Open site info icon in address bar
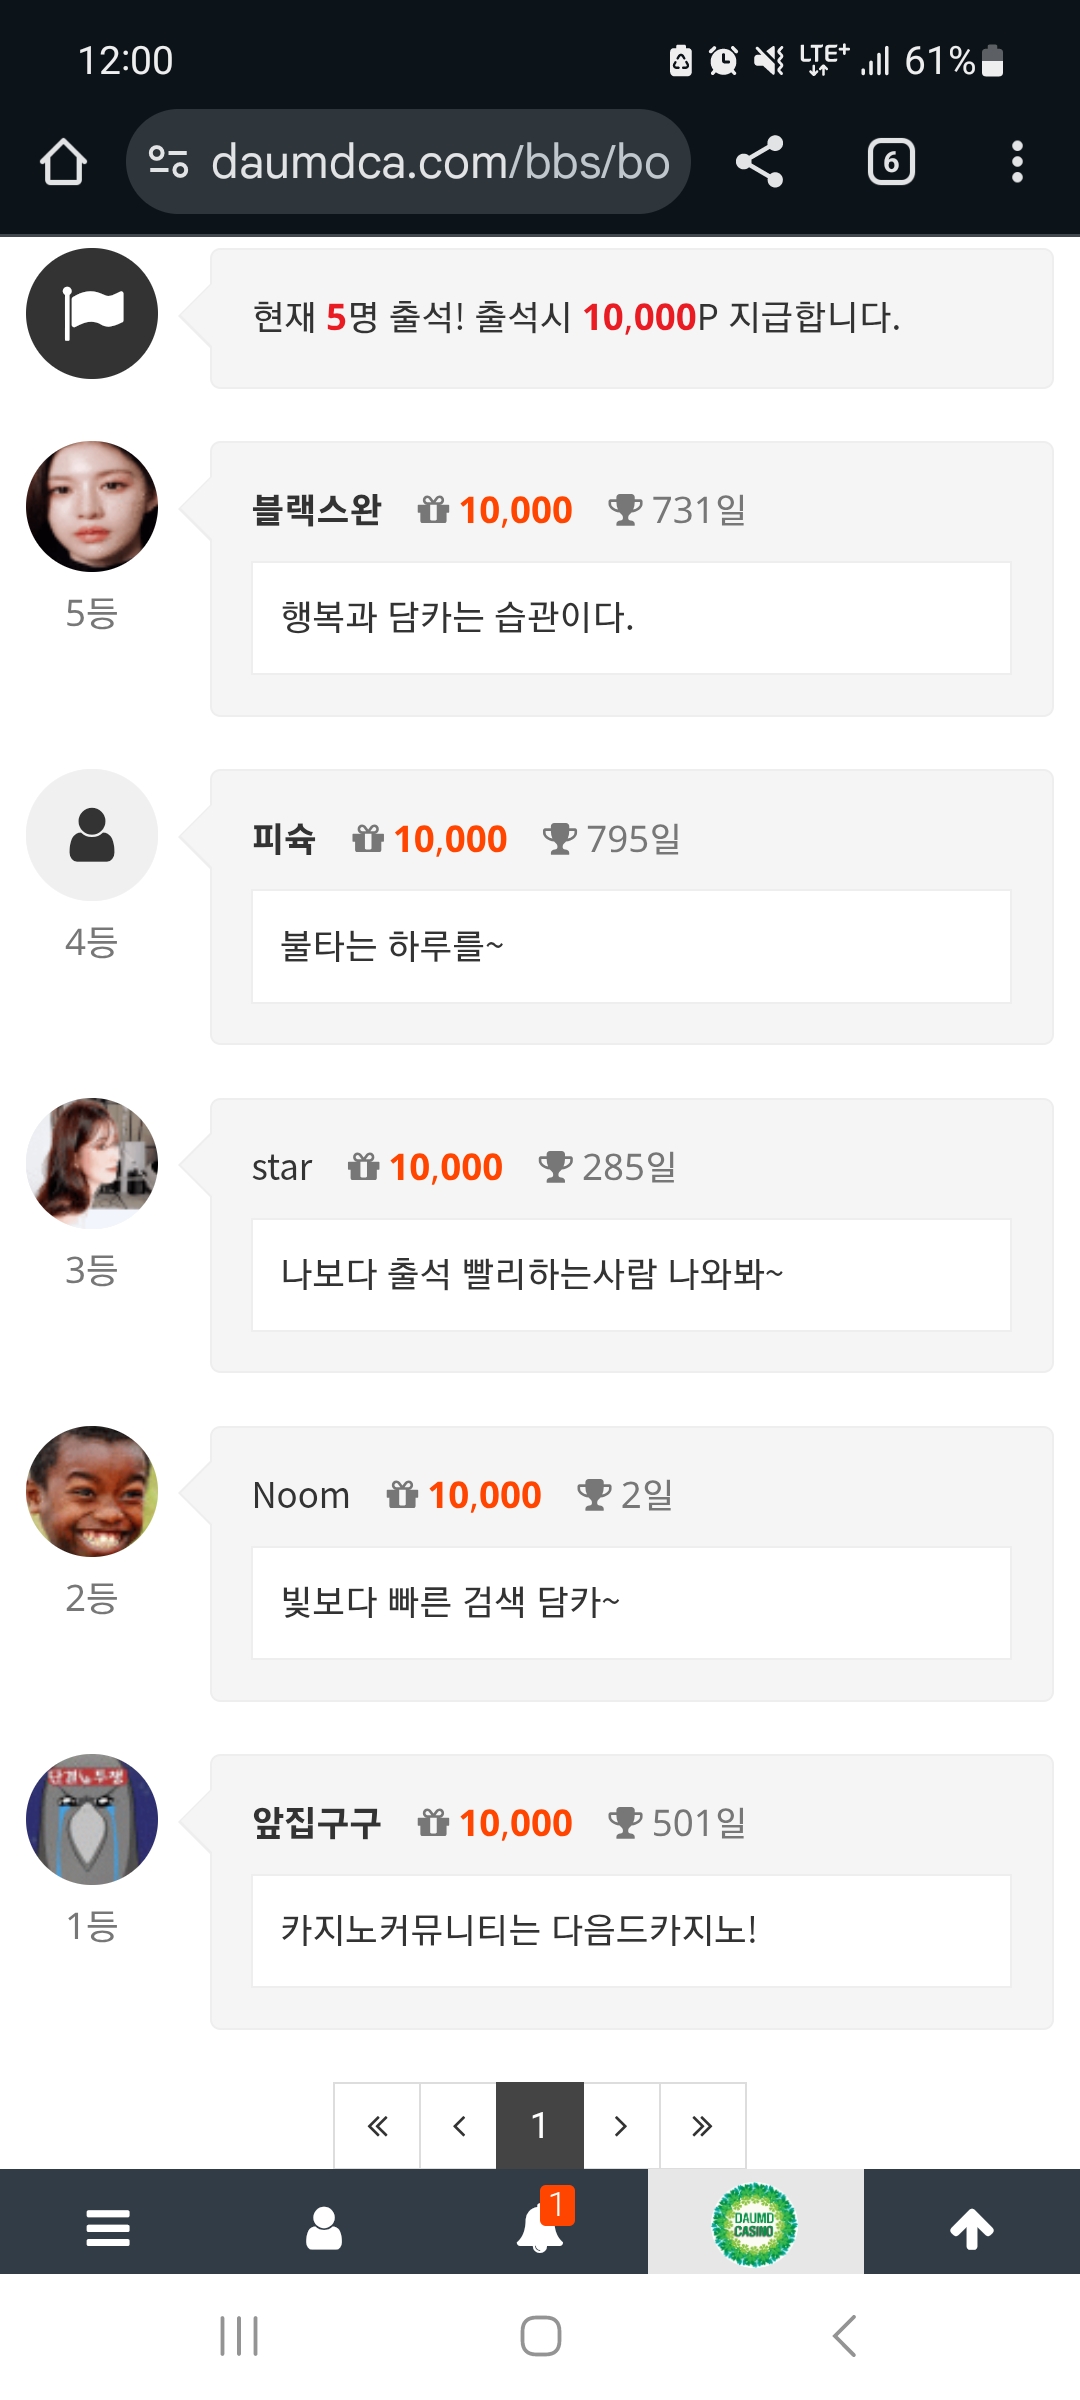This screenshot has height=2400, width=1080. click(x=168, y=162)
